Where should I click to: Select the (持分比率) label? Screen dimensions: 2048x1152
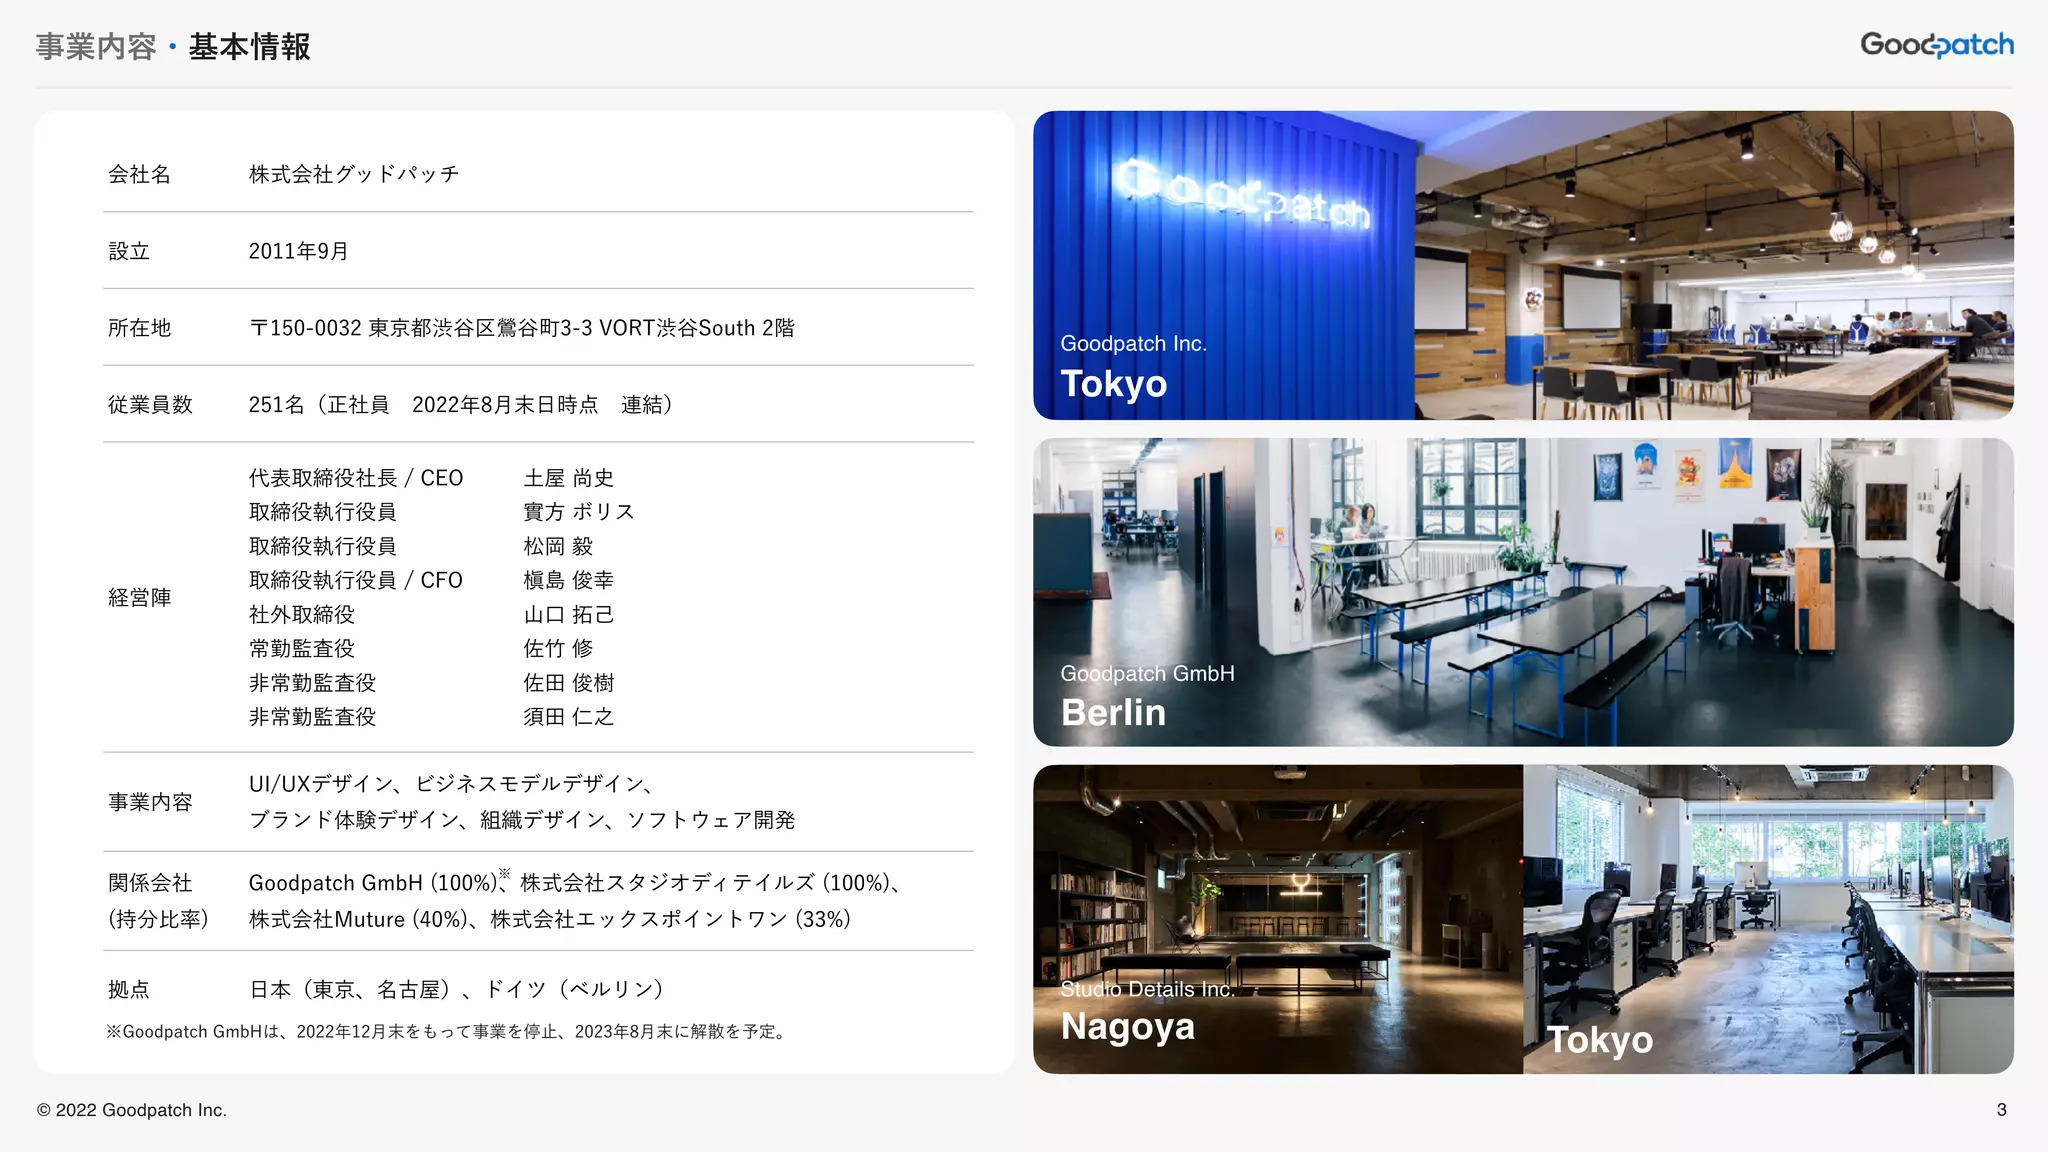coord(158,919)
